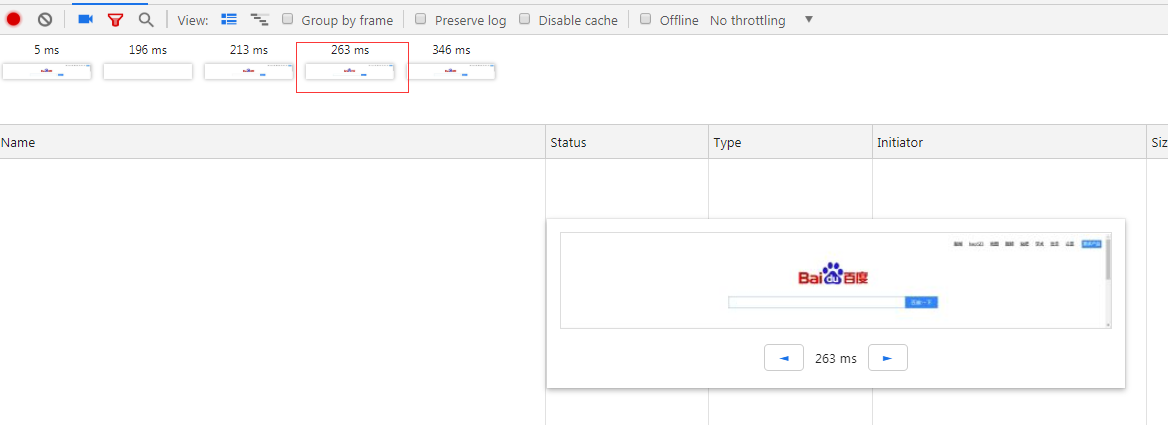The image size is (1168, 425).
Task: Check the Offline checkbox
Action: [646, 19]
